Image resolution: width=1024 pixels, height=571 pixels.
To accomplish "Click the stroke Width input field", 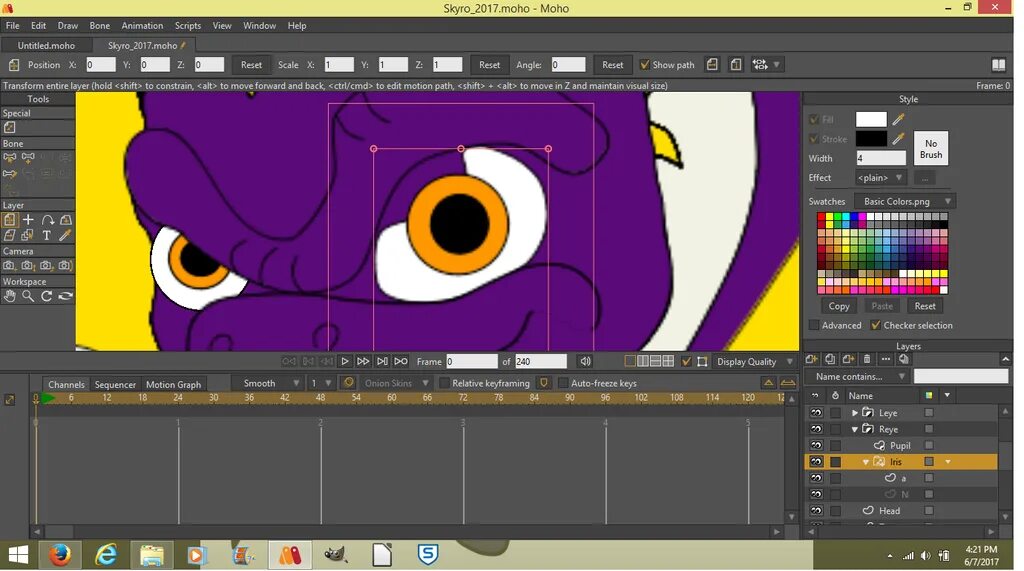I will [881, 158].
